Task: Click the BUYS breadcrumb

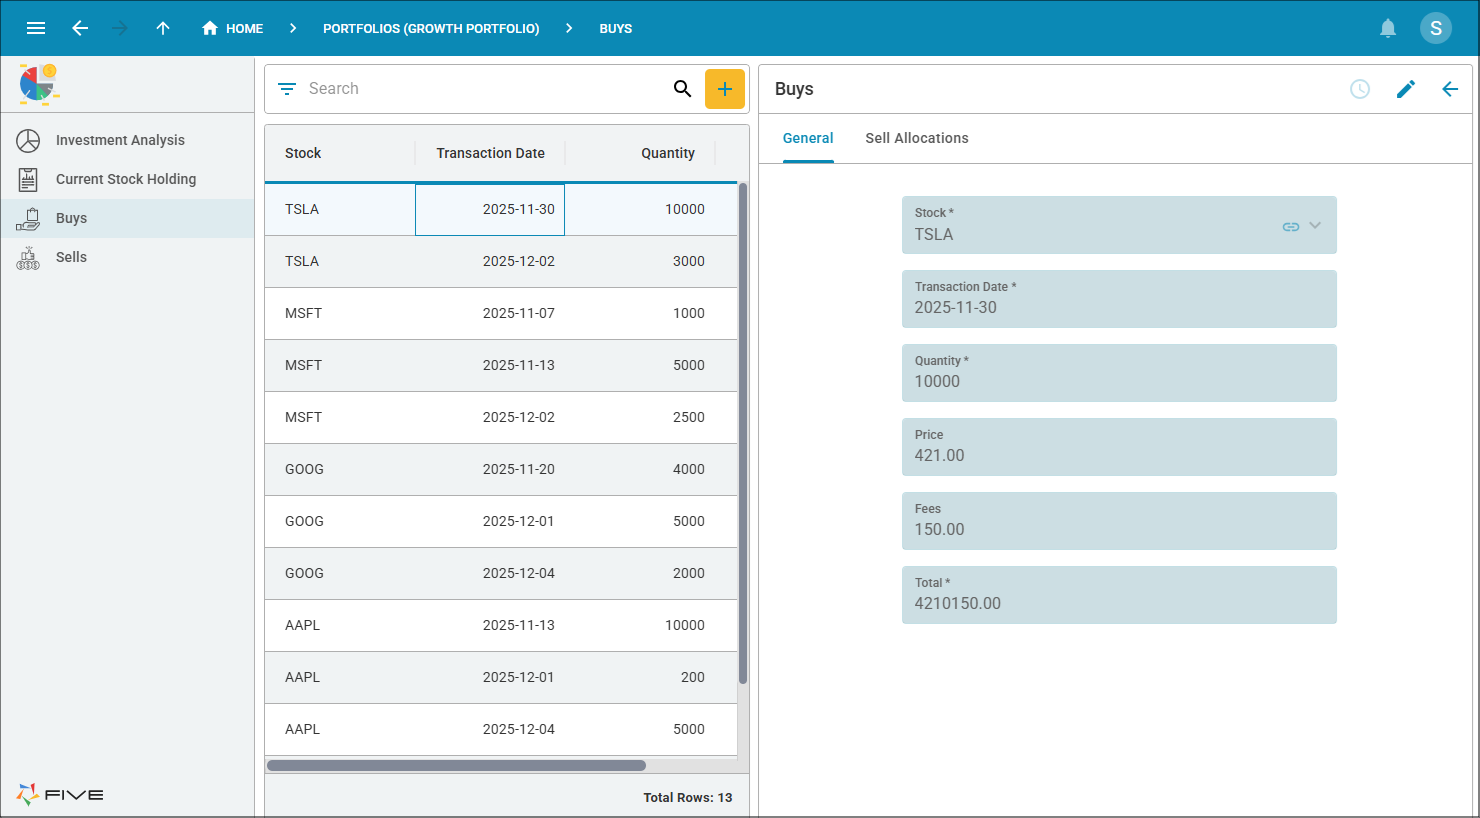Action: [x=615, y=28]
